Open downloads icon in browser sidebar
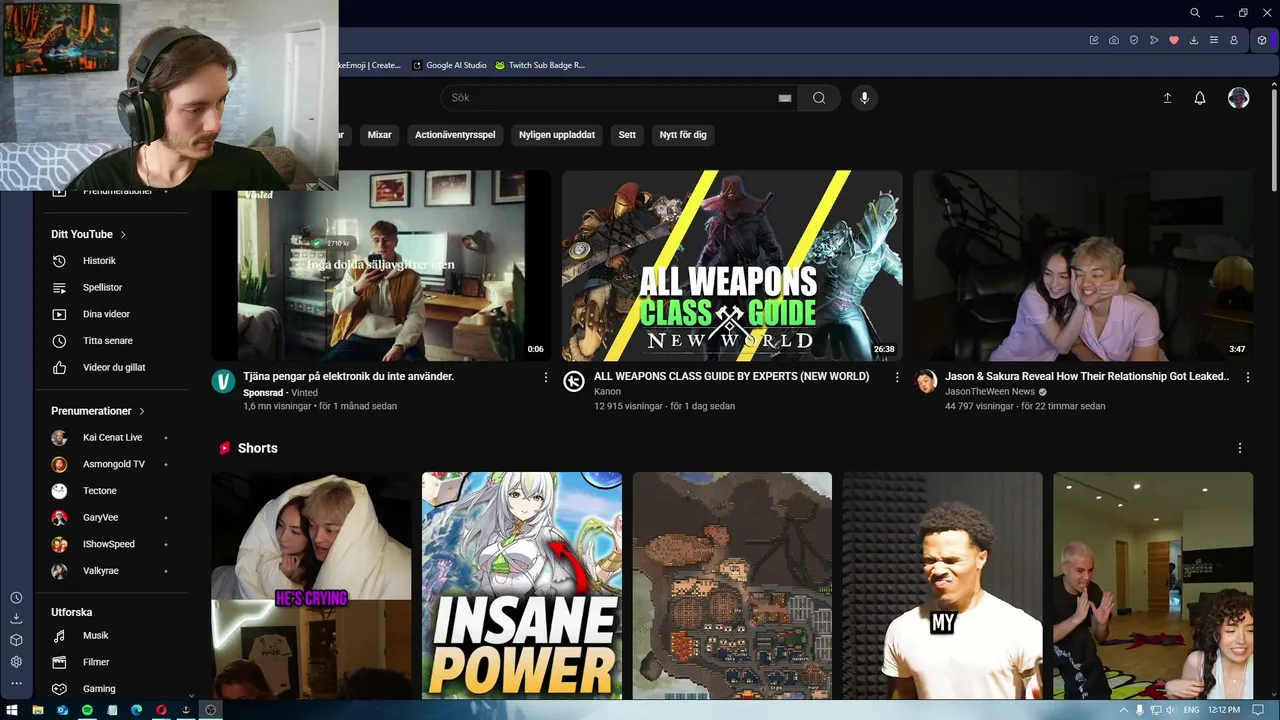Viewport: 1280px width, 720px height. coord(16,618)
